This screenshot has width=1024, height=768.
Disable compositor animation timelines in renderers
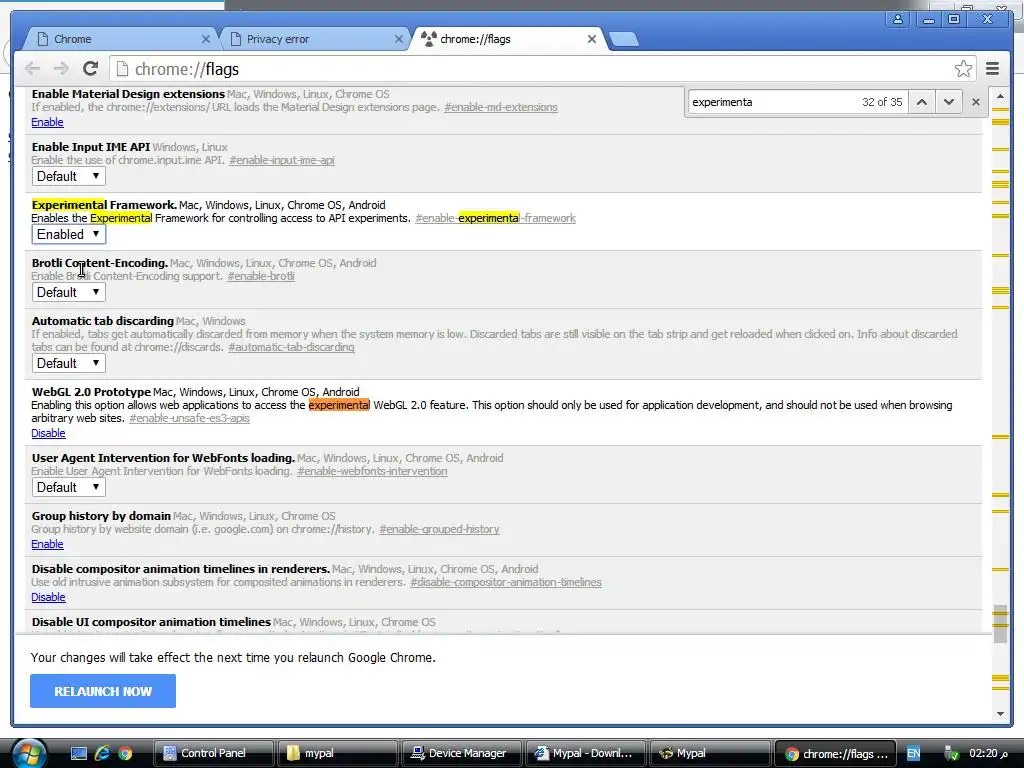[48, 597]
